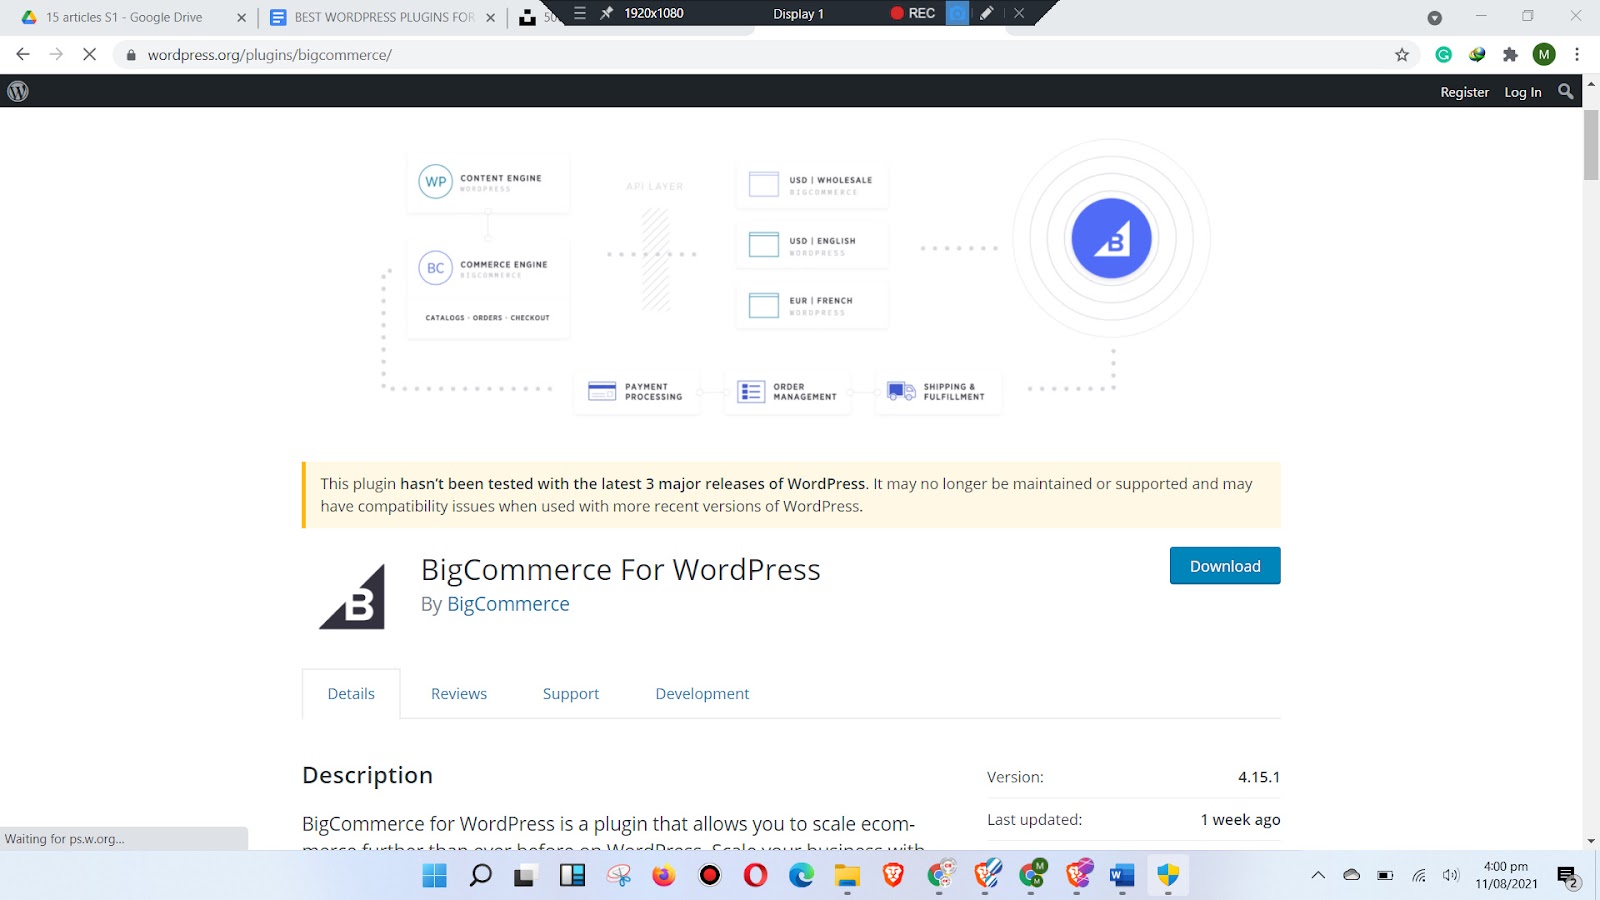Go back to the previous page
This screenshot has width=1600, height=900.
coord(23,54)
